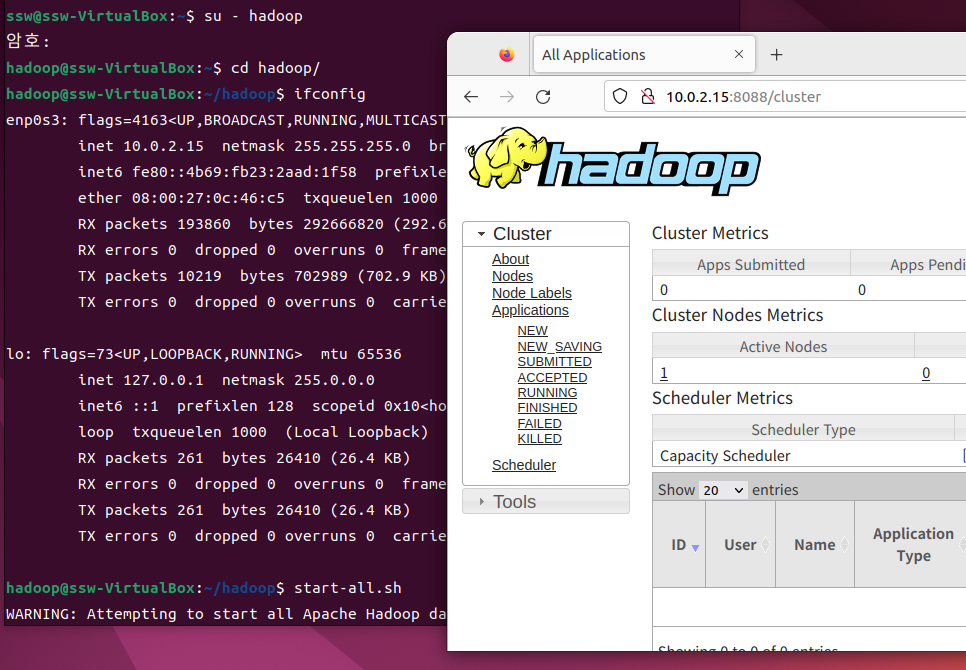Screen dimensions: 966x670
Task: Filter applications by SUBMITTED state
Action: point(554,361)
